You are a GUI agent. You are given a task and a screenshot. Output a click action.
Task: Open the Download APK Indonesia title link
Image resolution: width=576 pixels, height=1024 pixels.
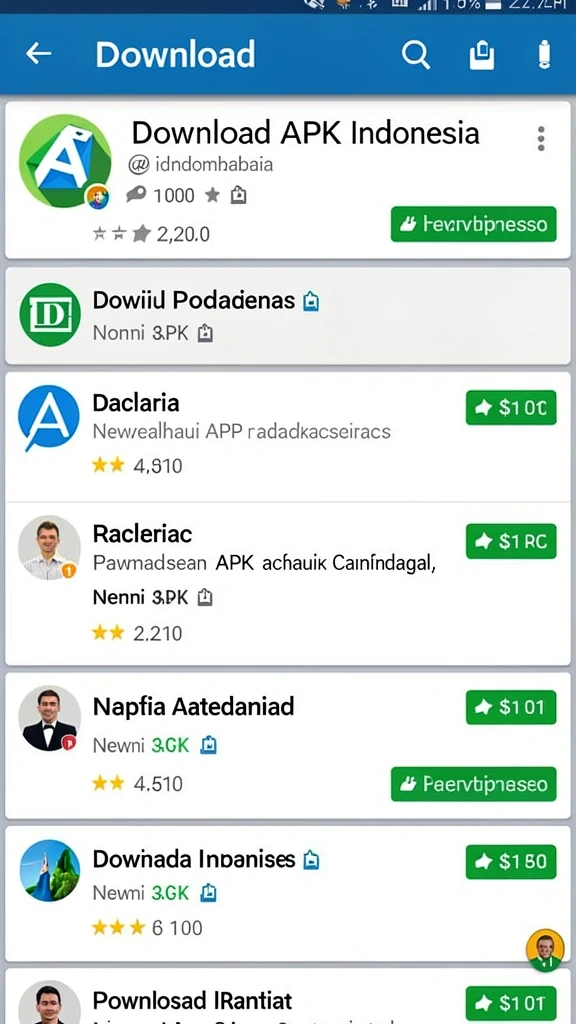pyautogui.click(x=306, y=133)
